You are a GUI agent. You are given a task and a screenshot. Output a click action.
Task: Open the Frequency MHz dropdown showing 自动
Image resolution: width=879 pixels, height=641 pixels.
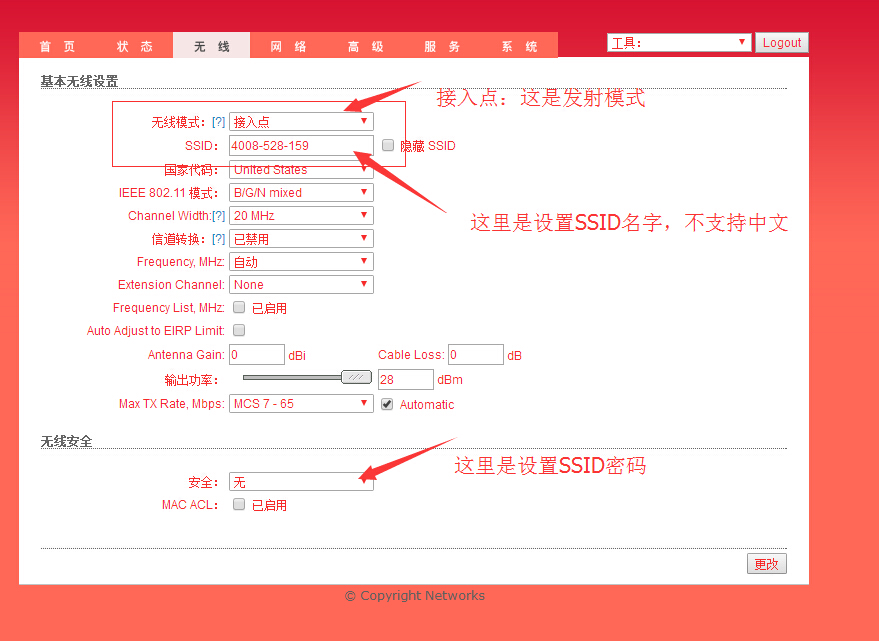(x=301, y=262)
